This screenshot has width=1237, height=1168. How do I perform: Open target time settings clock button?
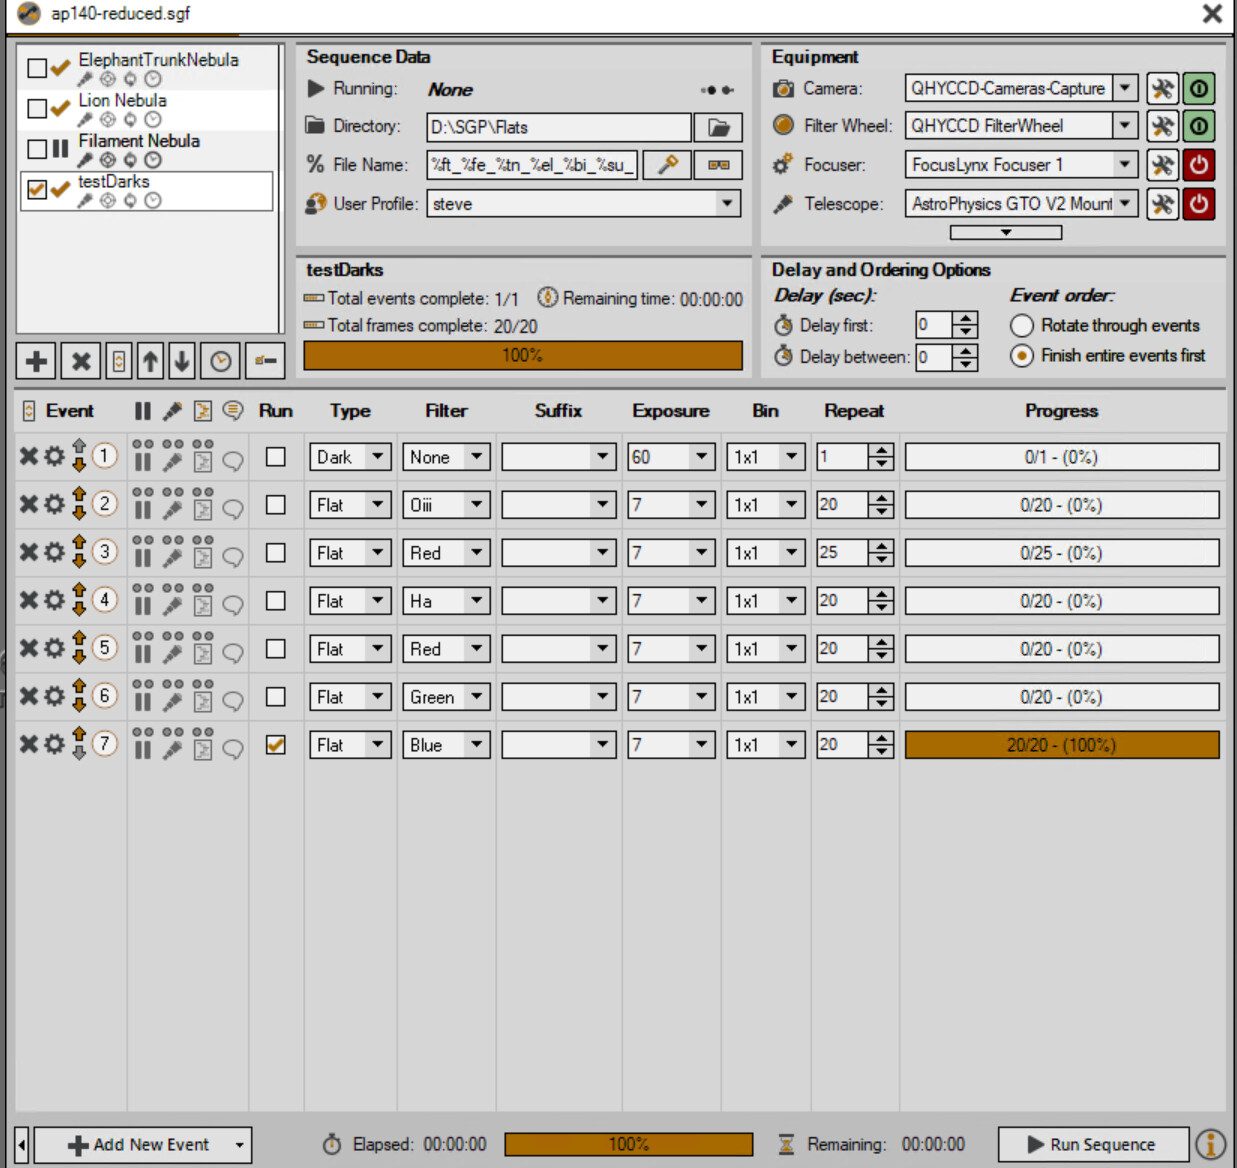point(221,361)
